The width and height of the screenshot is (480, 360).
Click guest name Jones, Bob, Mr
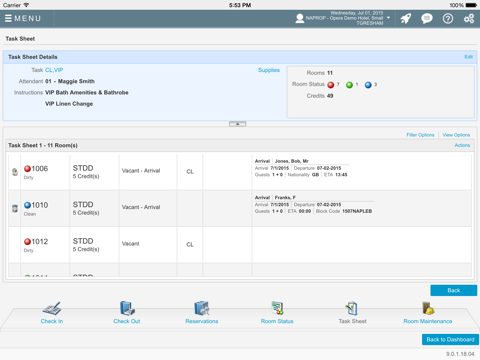292,161
